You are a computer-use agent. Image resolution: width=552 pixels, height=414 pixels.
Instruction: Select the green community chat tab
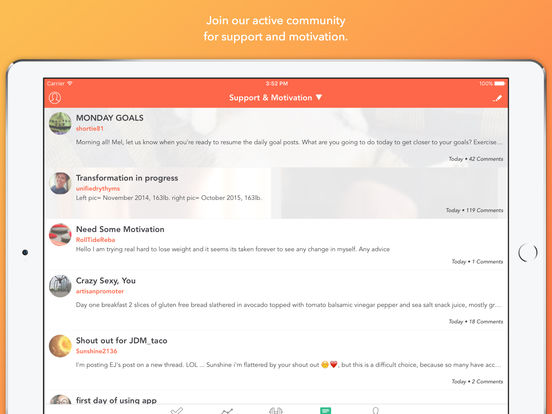click(x=326, y=410)
